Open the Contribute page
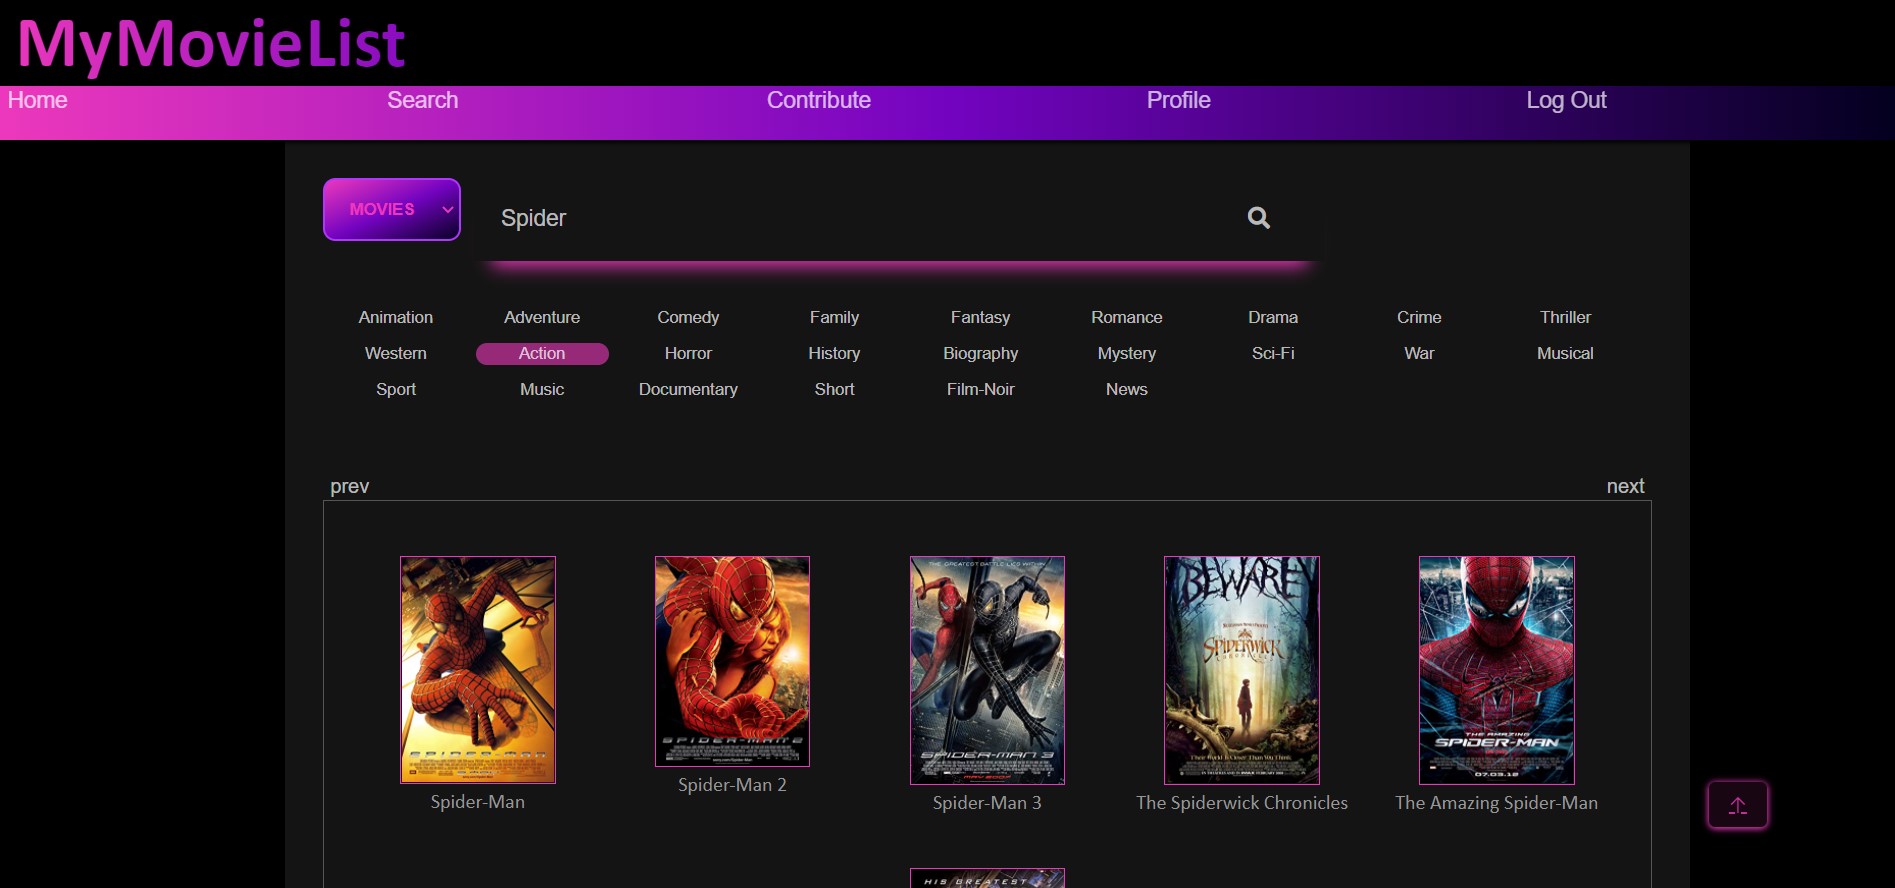1895x888 pixels. (x=819, y=100)
